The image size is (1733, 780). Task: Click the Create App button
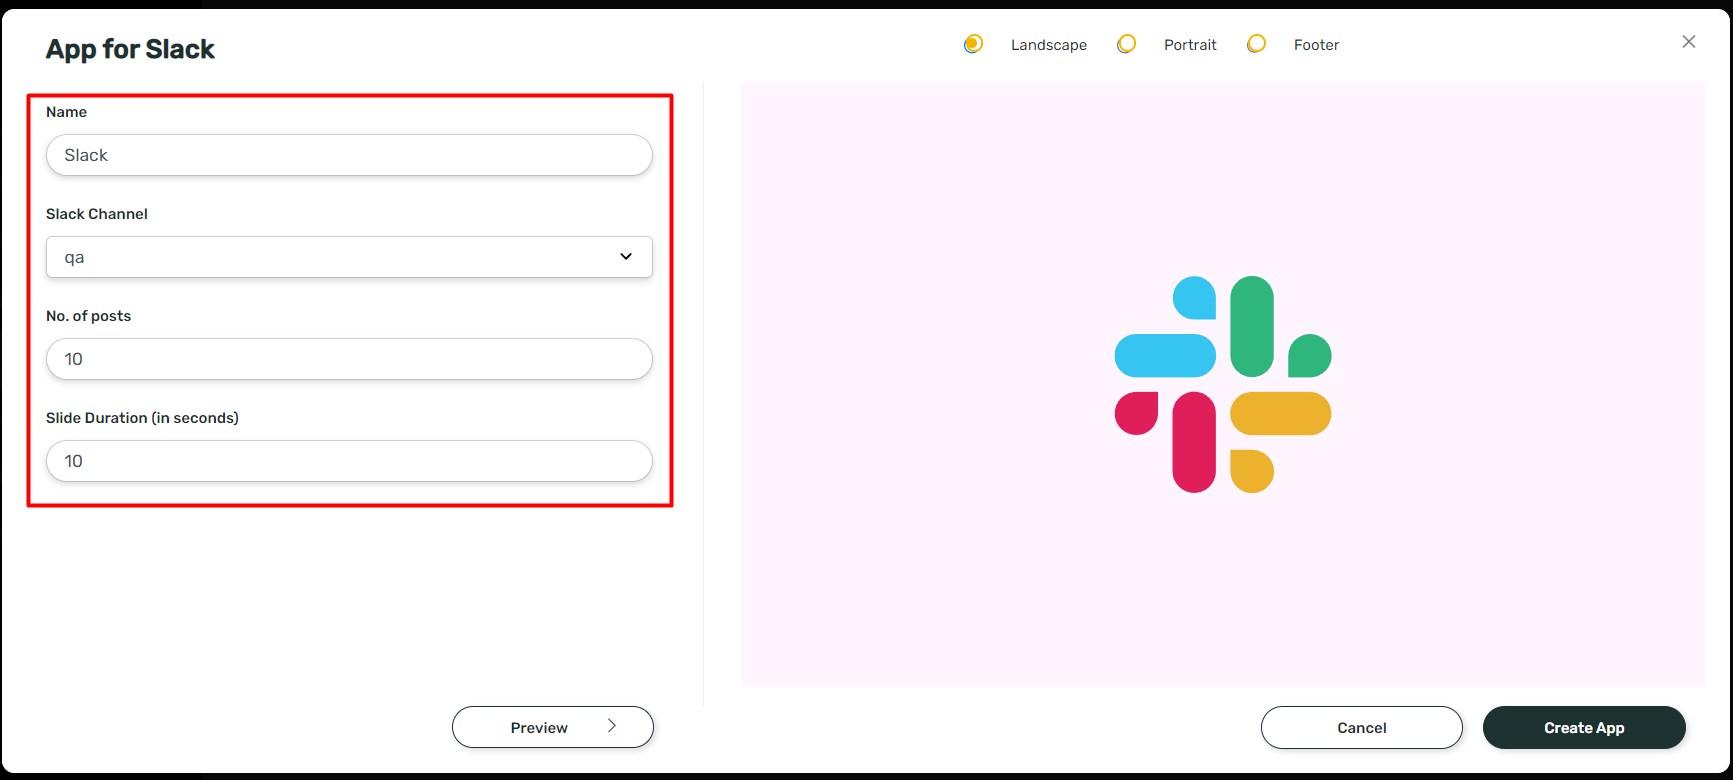point(1583,727)
